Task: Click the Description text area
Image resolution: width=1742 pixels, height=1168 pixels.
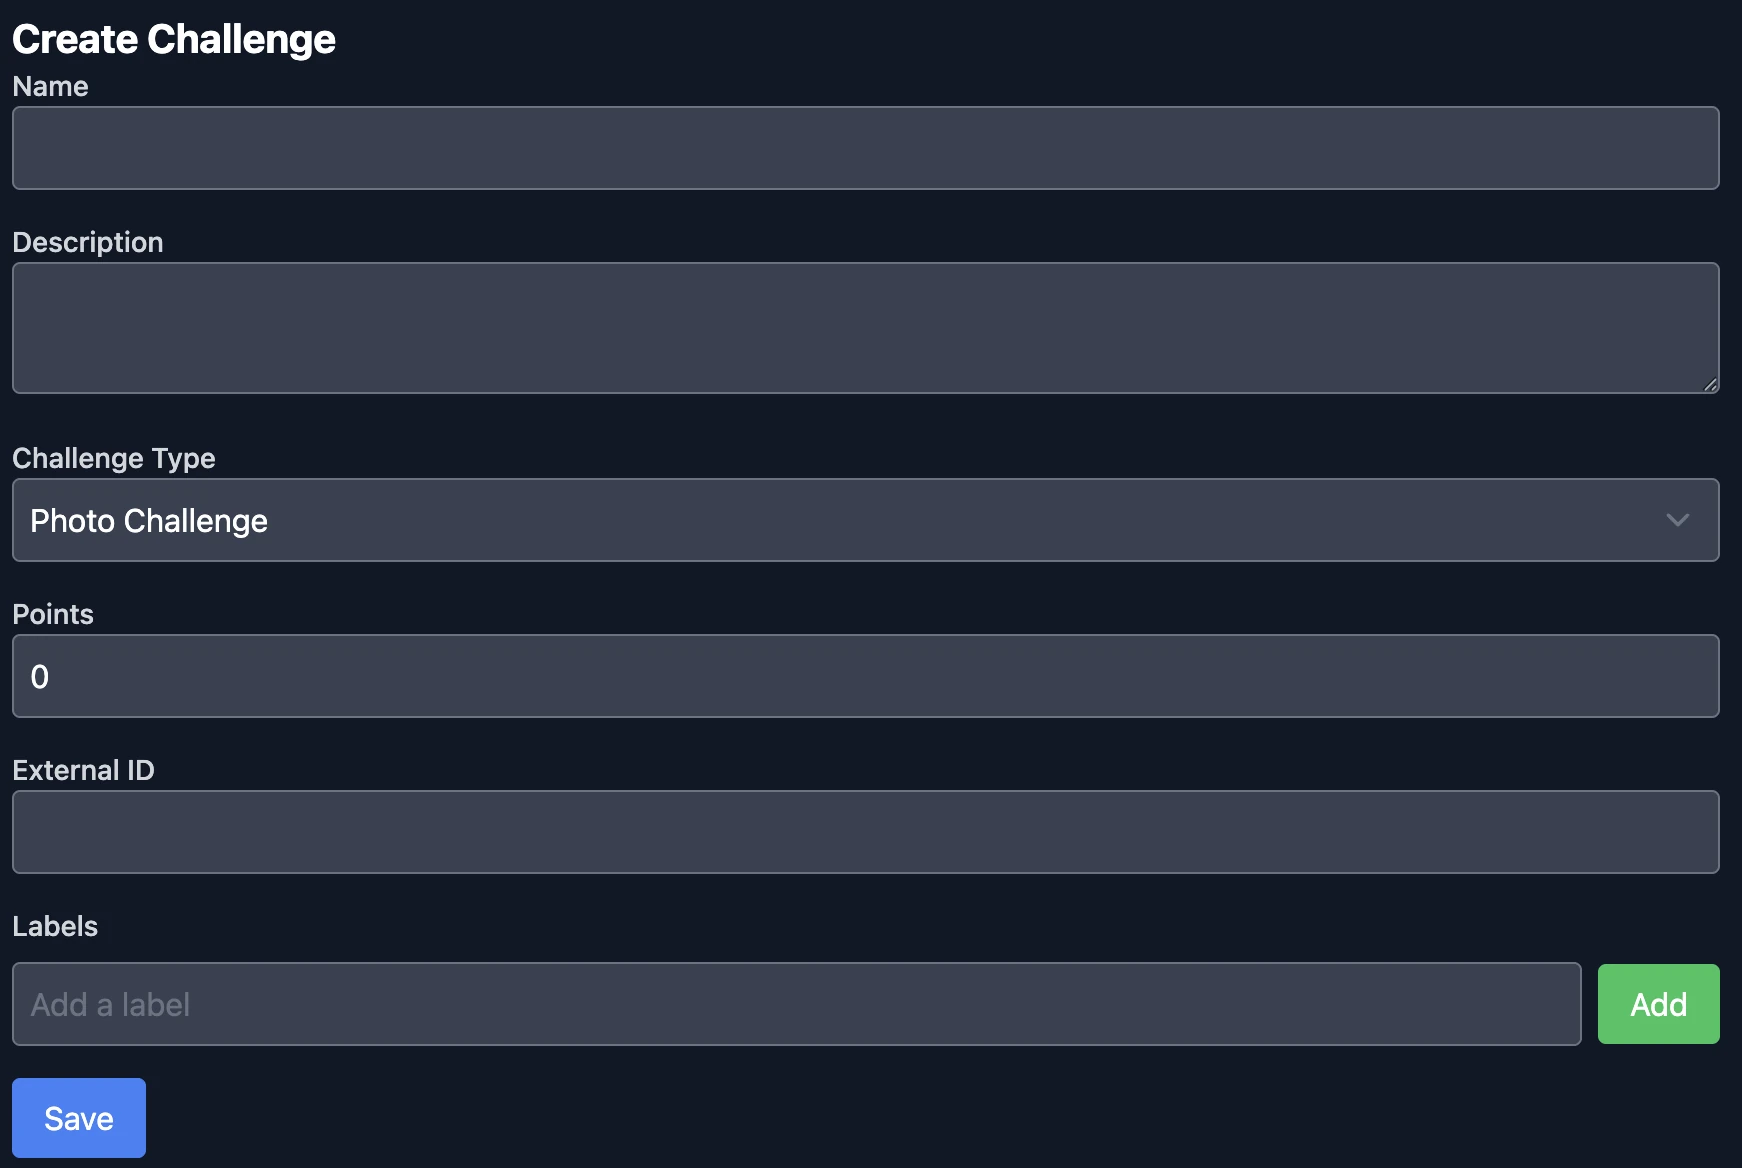Action: coord(866,328)
